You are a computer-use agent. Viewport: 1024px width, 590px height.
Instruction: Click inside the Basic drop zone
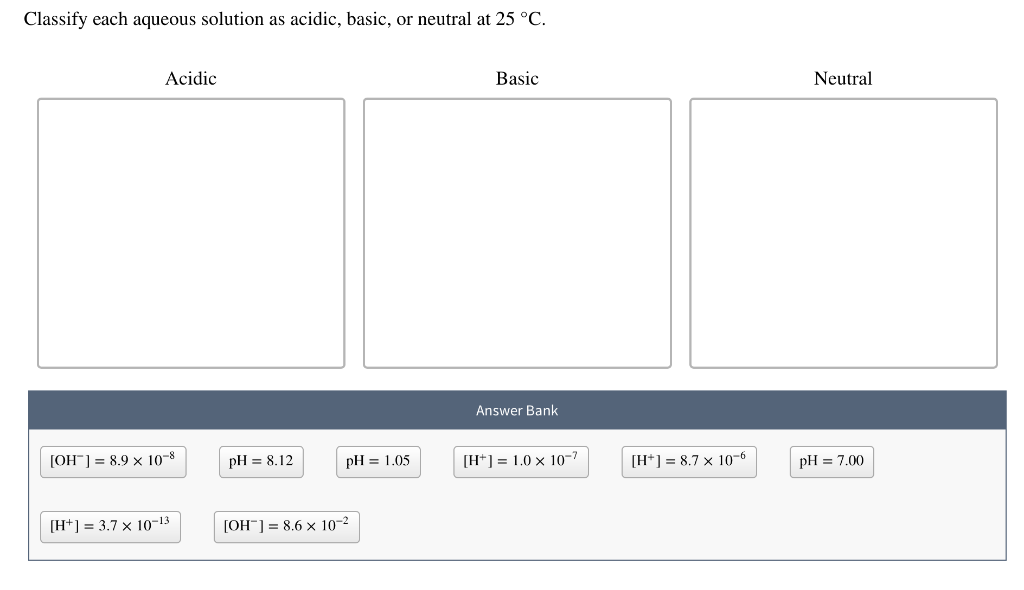point(517,232)
